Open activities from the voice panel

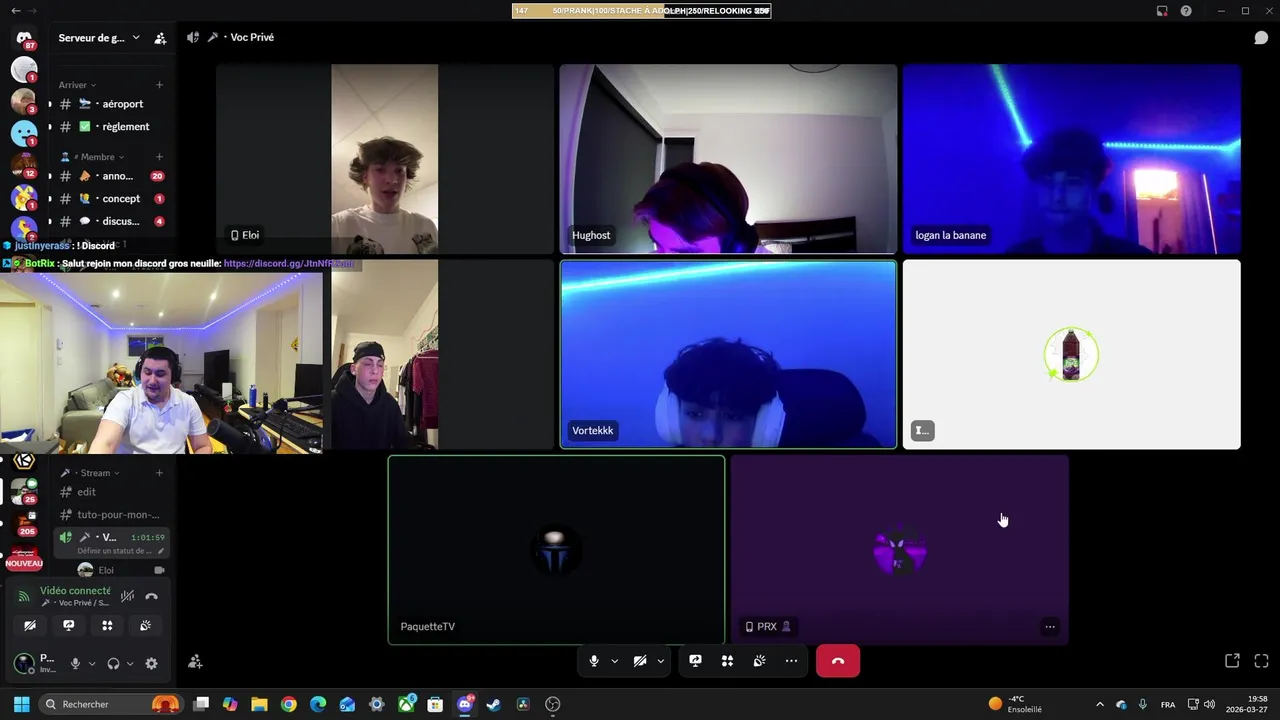tap(107, 625)
